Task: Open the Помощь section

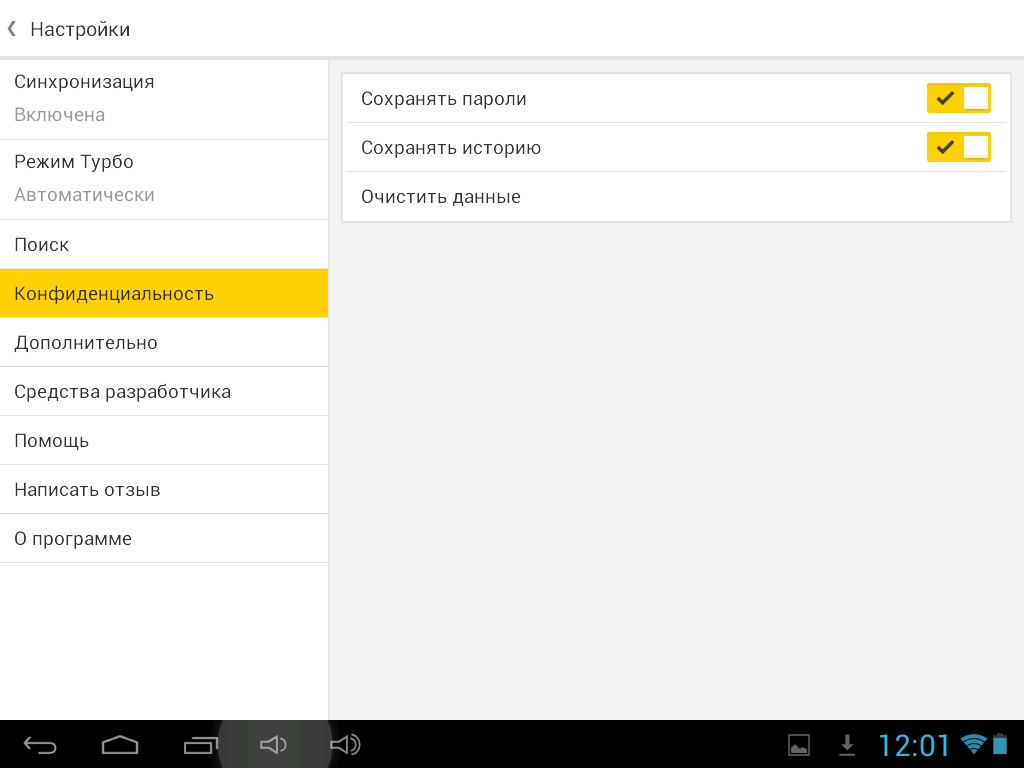Action: coord(164,440)
